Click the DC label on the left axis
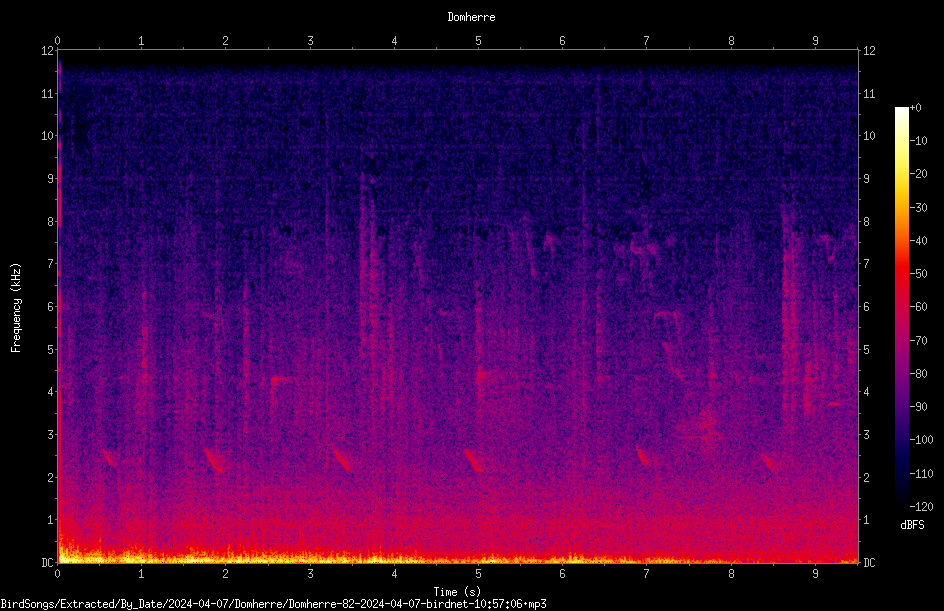This screenshot has height=611, width=944. (x=48, y=562)
